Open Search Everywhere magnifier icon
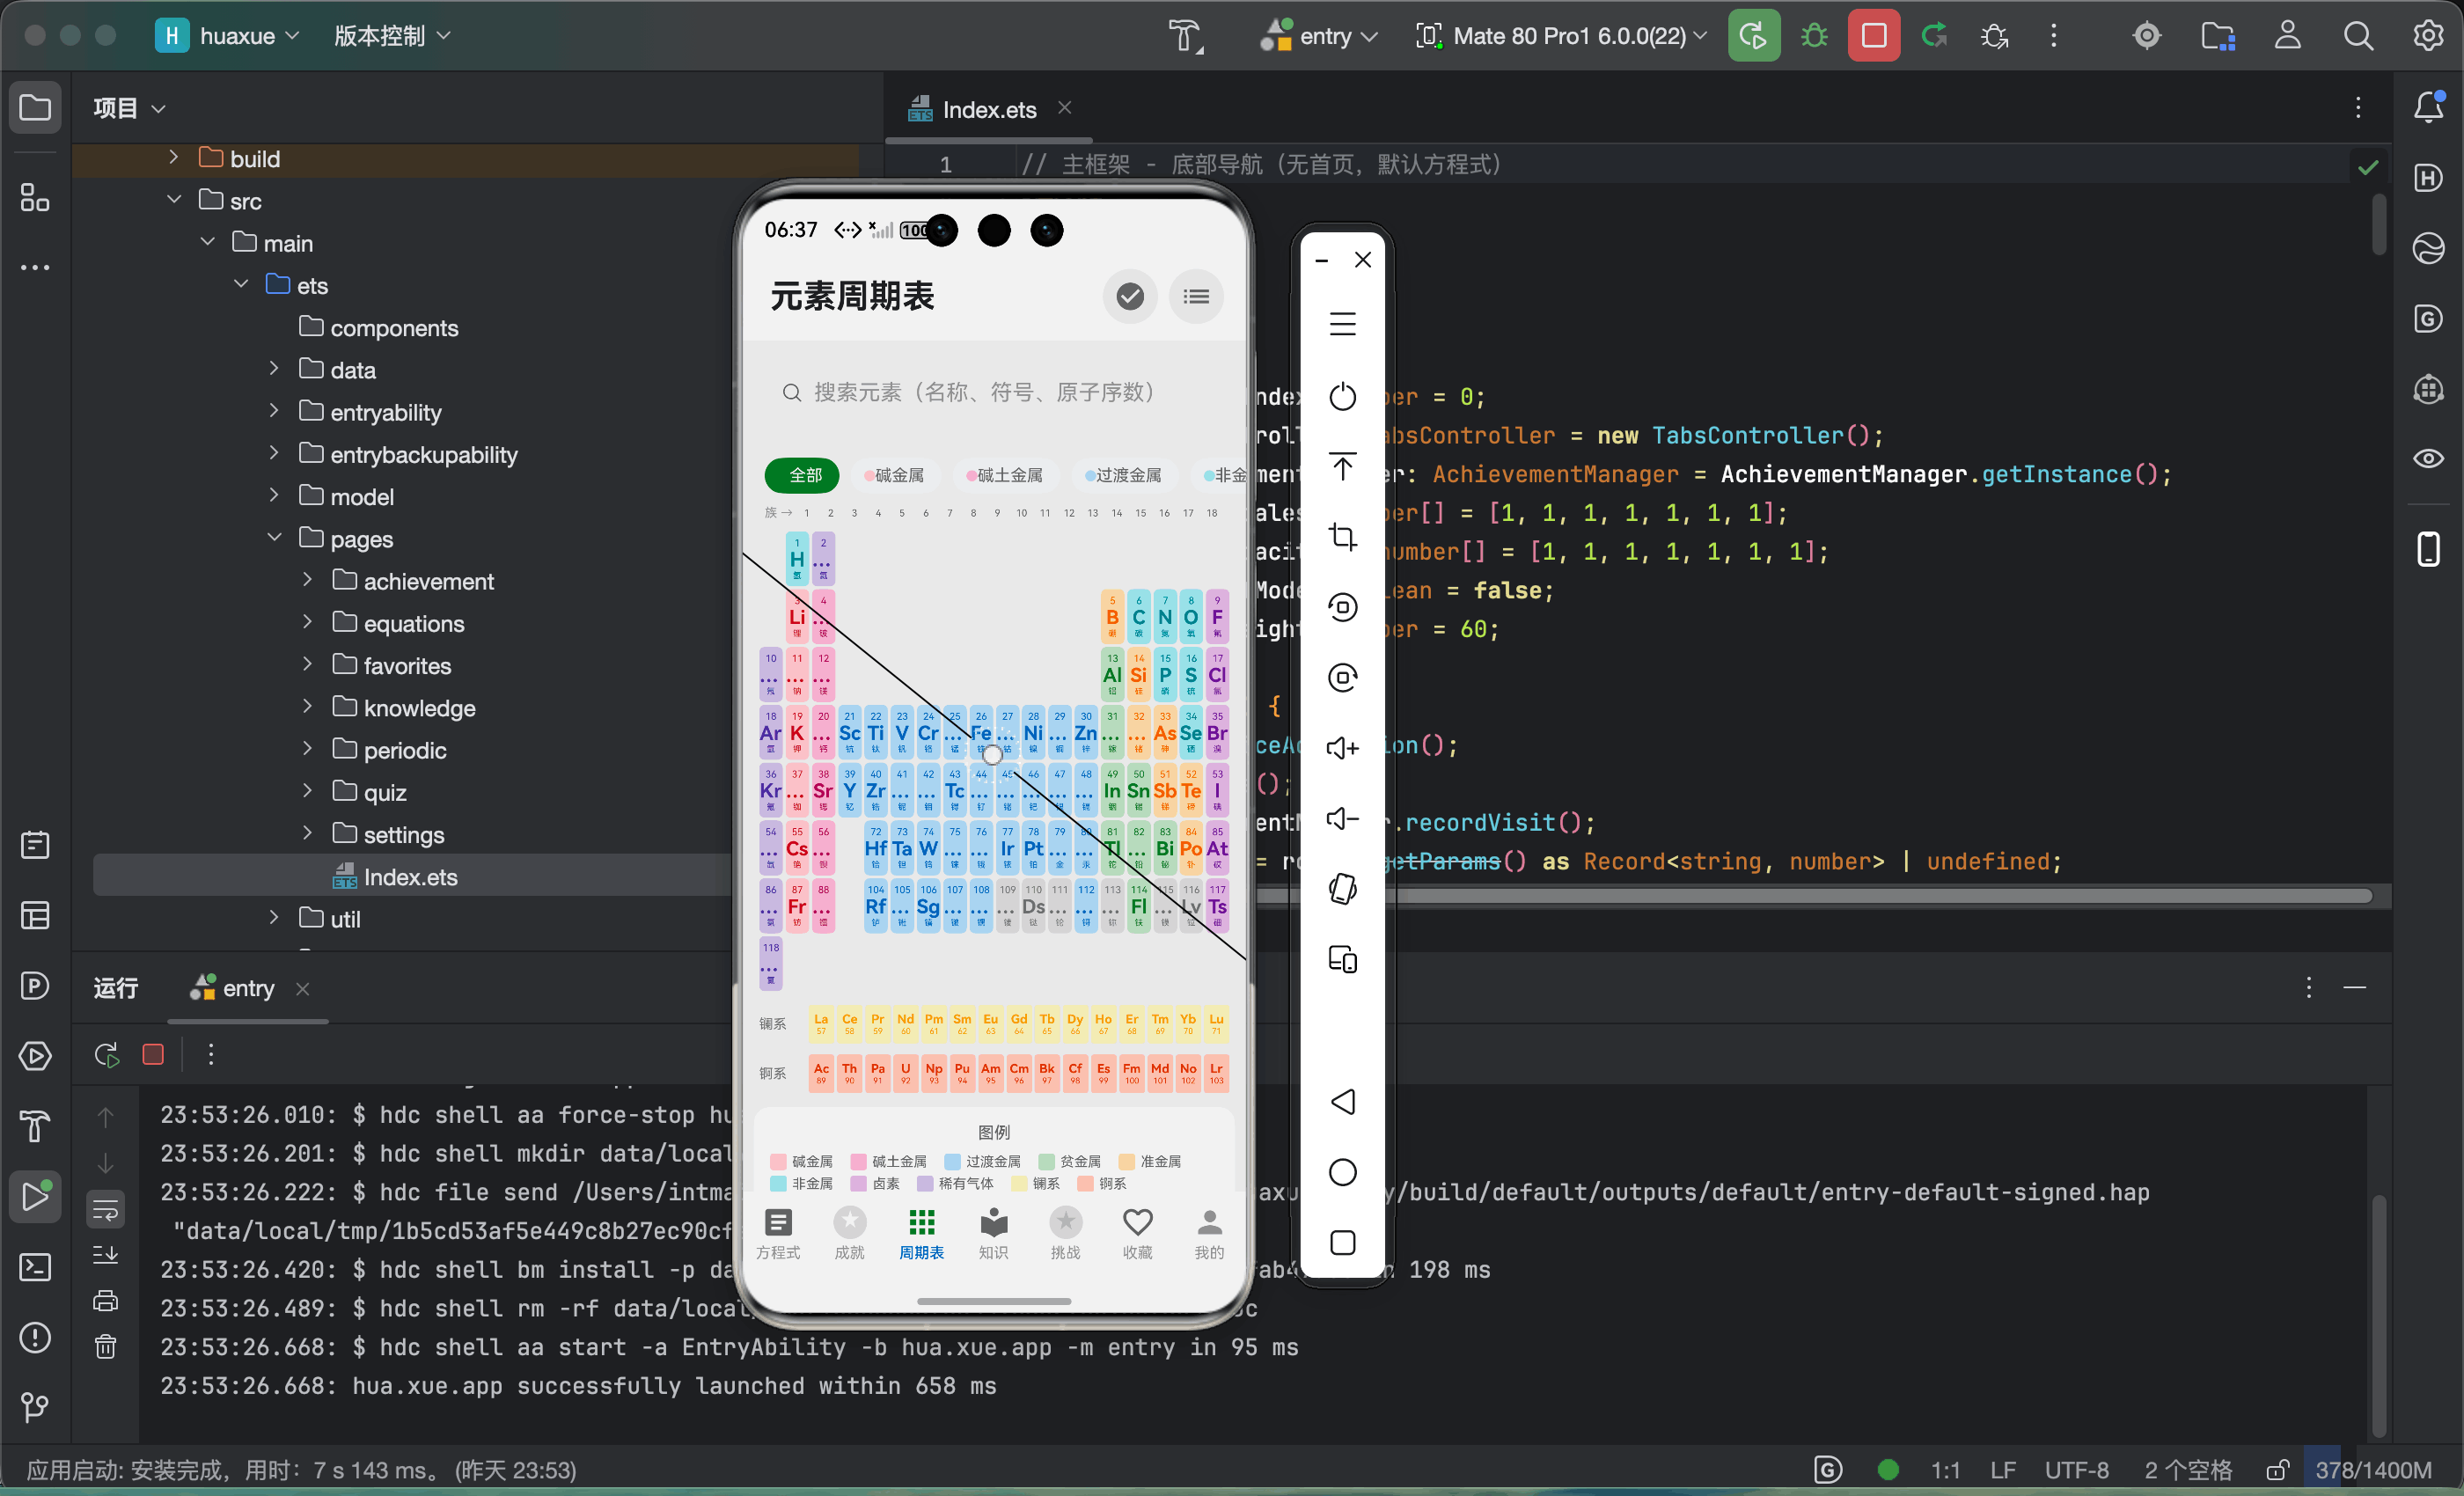The image size is (2464, 1496). pyautogui.click(x=2358, y=36)
